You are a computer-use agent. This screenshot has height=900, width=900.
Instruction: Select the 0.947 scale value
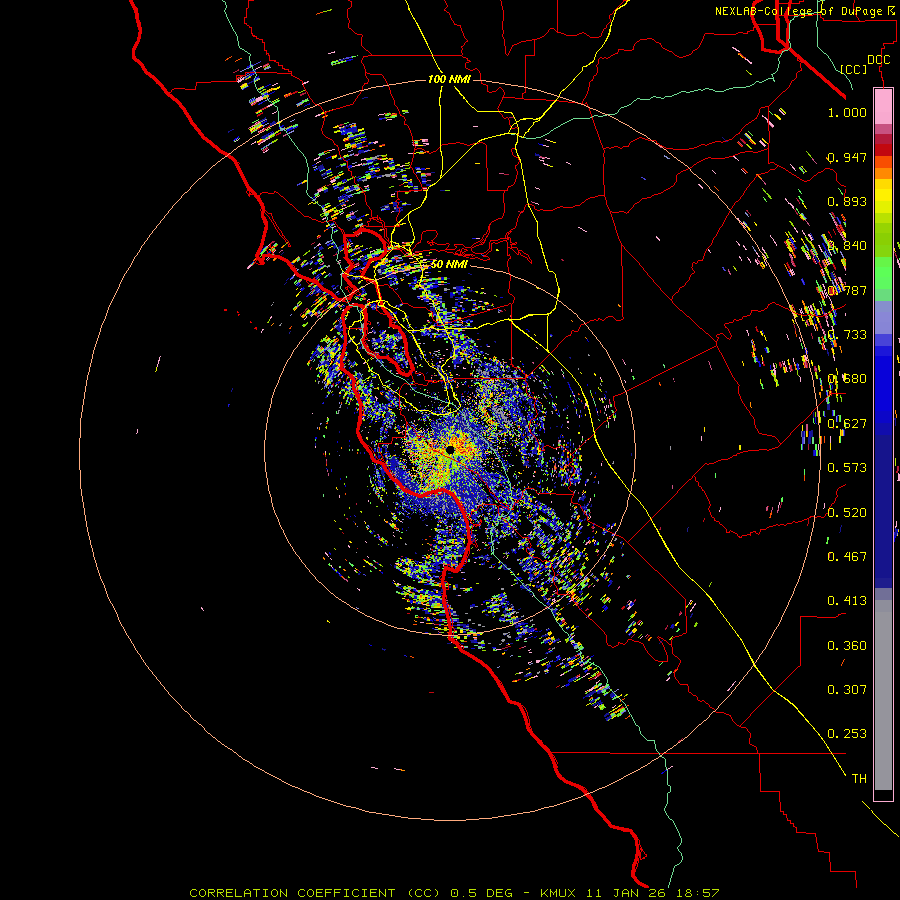(847, 158)
